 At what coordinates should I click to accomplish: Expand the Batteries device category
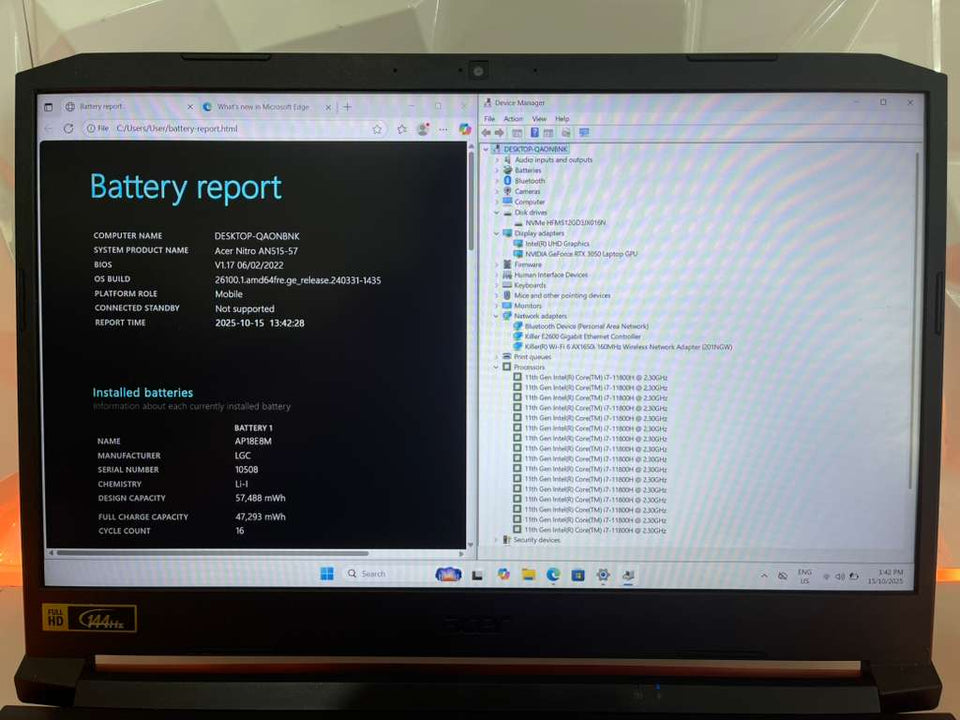tap(496, 170)
